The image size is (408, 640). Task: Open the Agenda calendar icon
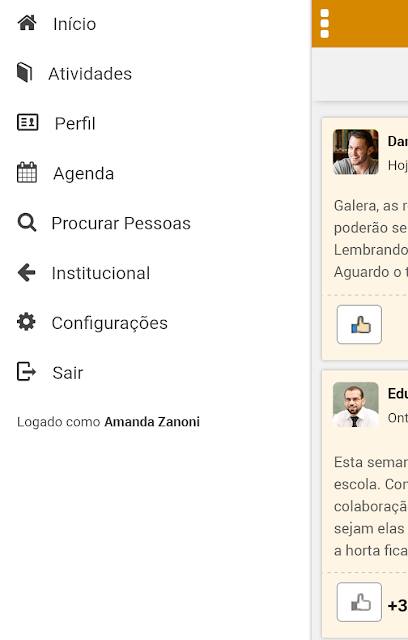[27, 172]
